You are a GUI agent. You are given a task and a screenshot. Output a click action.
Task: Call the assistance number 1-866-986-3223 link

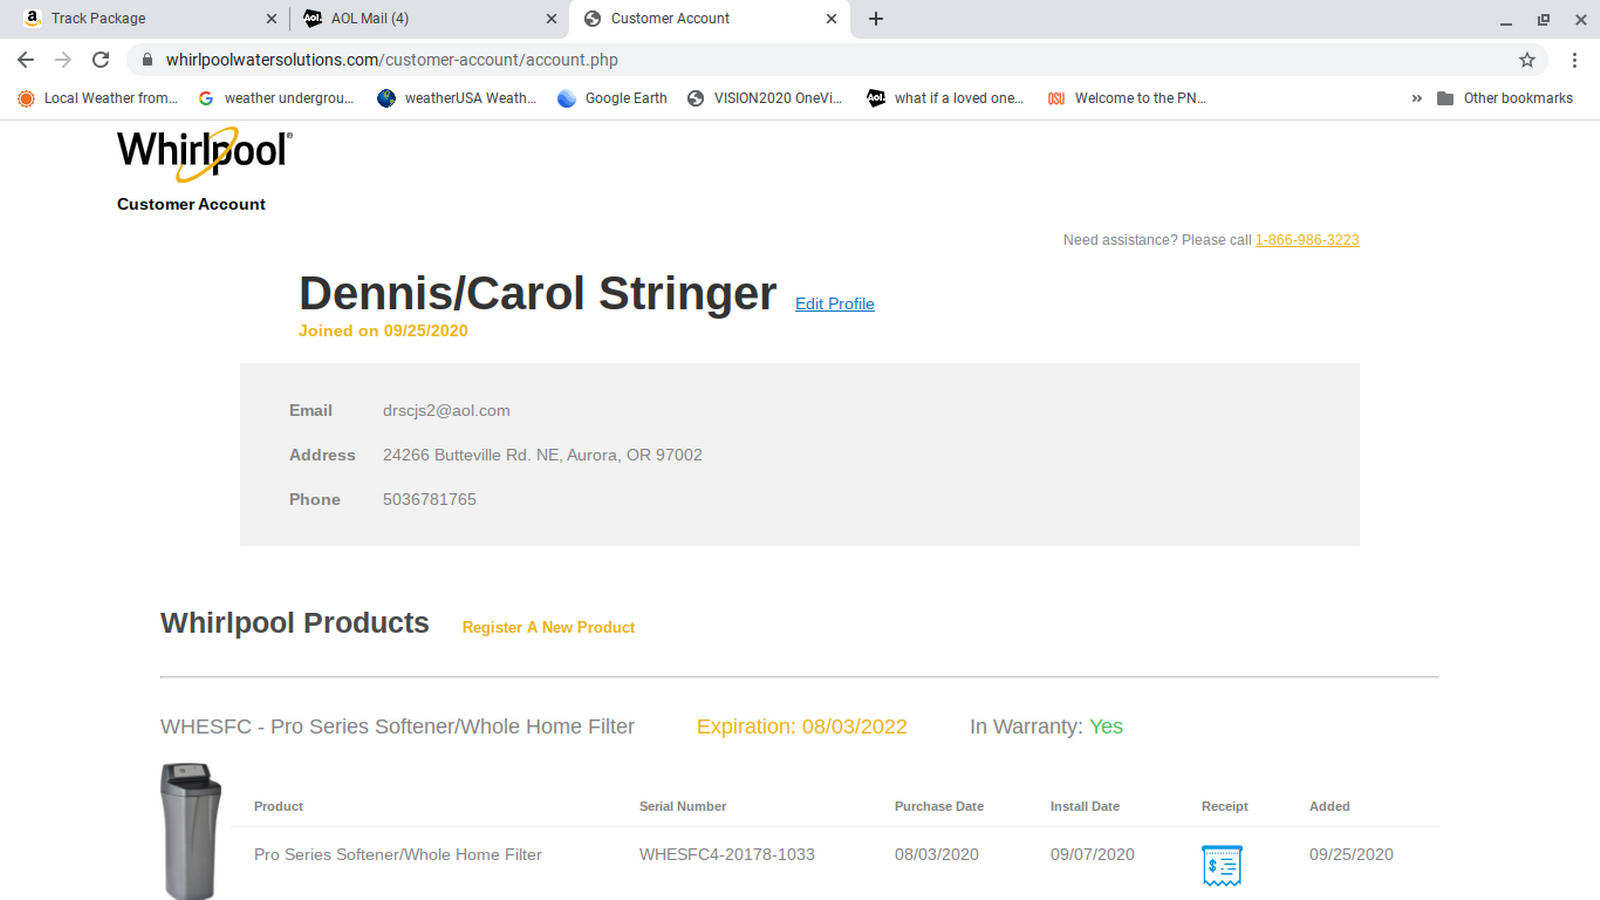tap(1306, 240)
